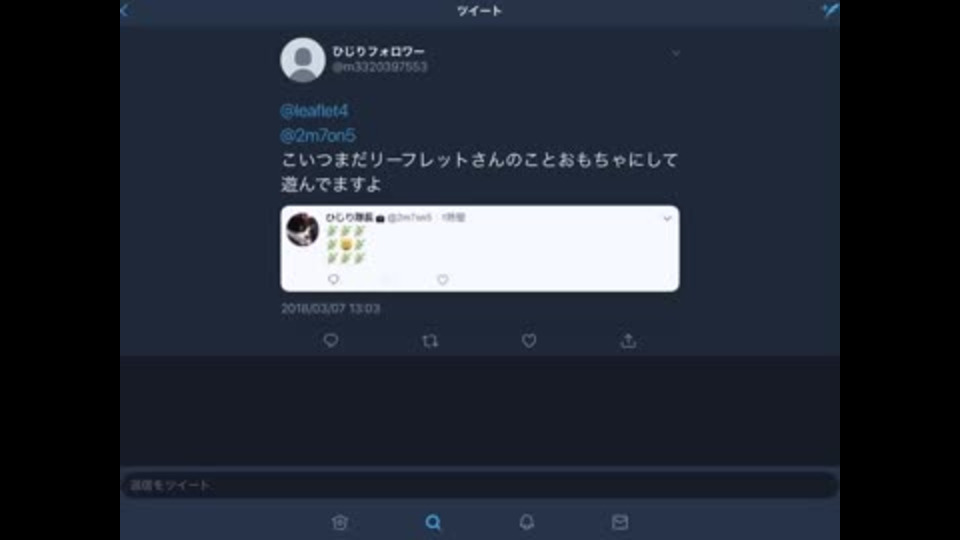Open the Notifications bell tab
Viewport: 960px width, 540px height.
point(527,522)
